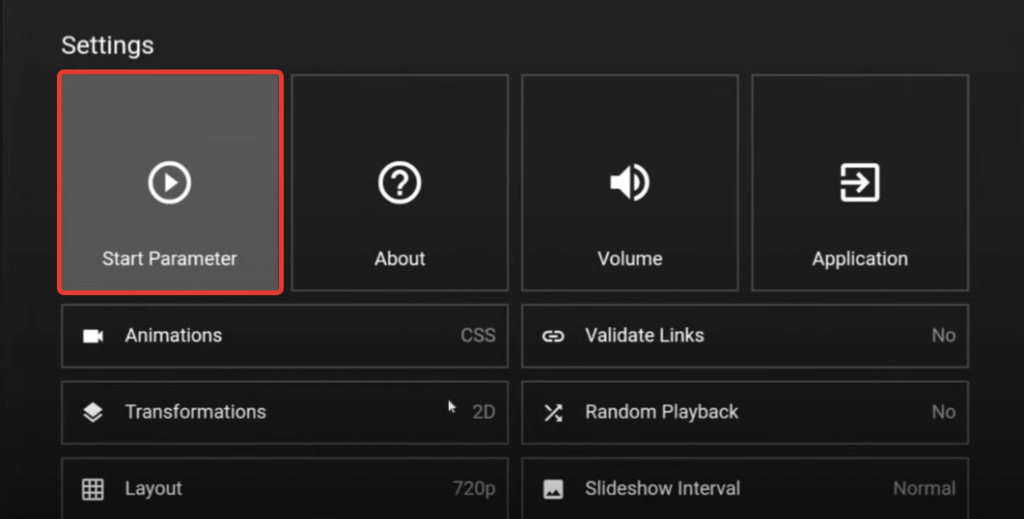Image resolution: width=1024 pixels, height=519 pixels.
Task: Click the exit arrow icon for Application
Action: point(860,183)
